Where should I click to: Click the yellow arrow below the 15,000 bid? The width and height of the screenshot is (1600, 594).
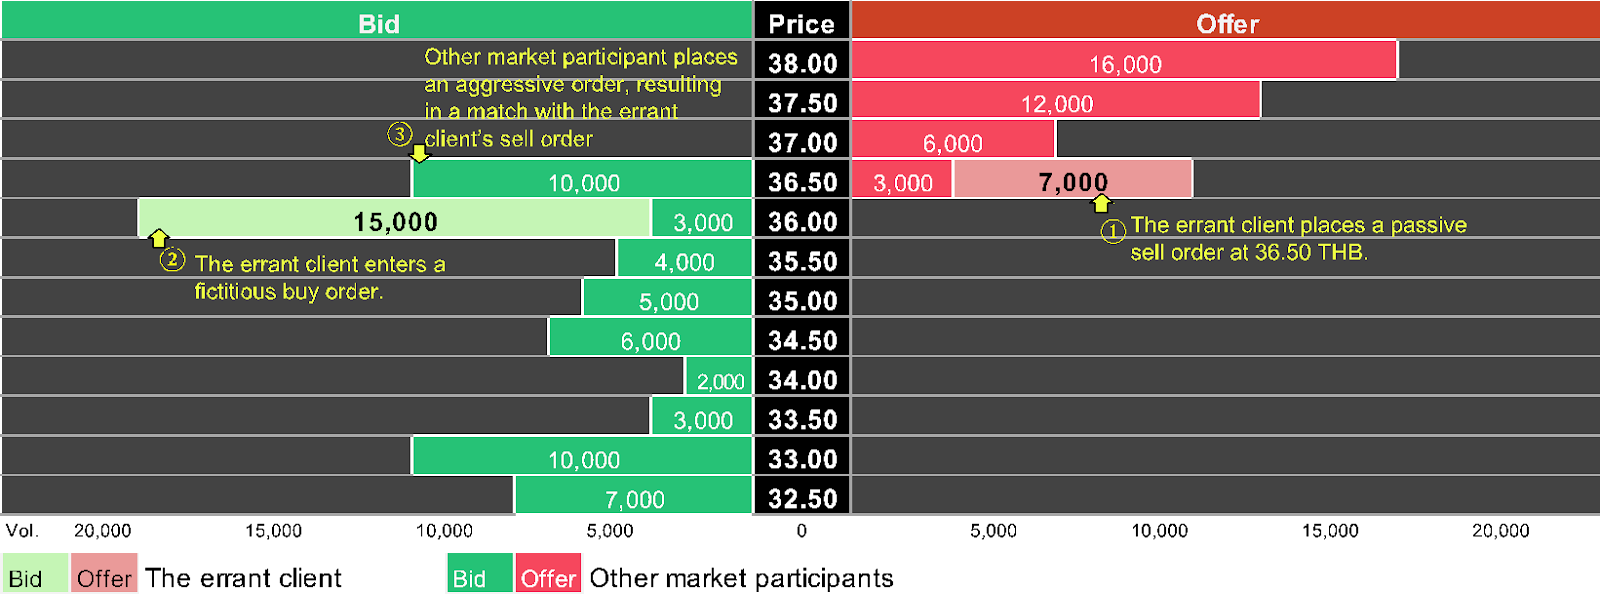coord(158,238)
